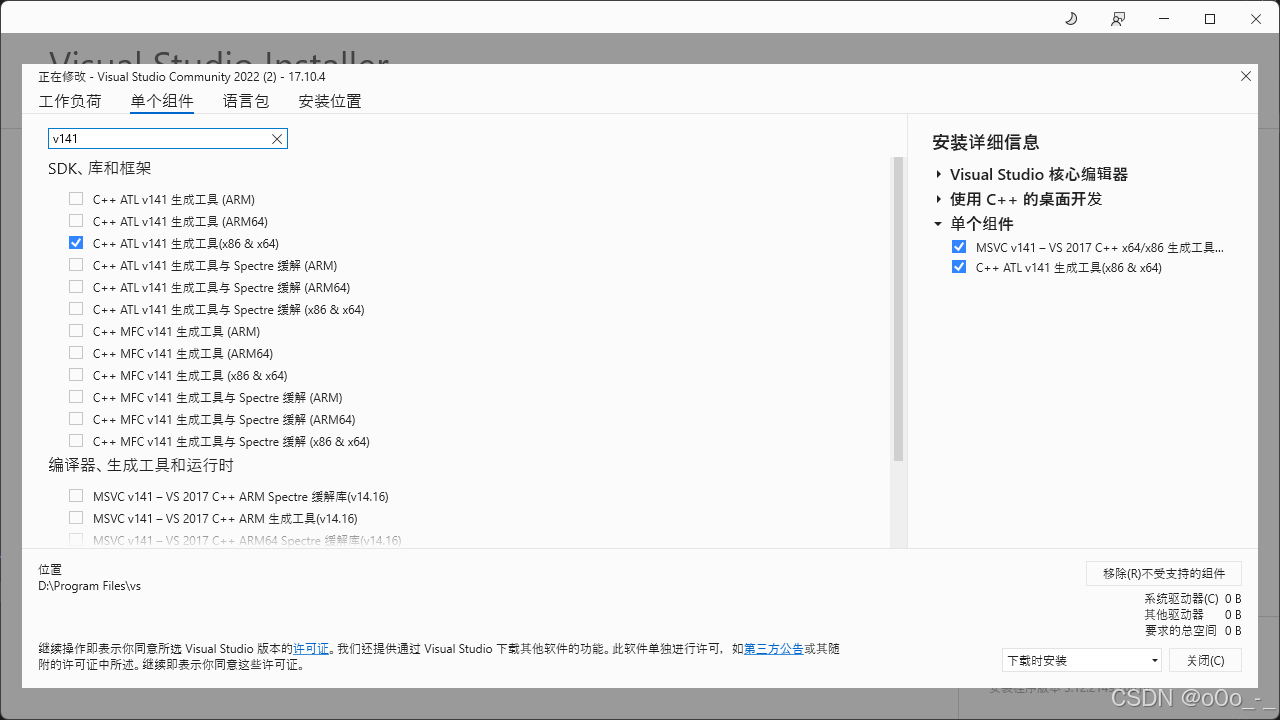Expand Visual Studio 核心编辑器 section

(x=939, y=174)
